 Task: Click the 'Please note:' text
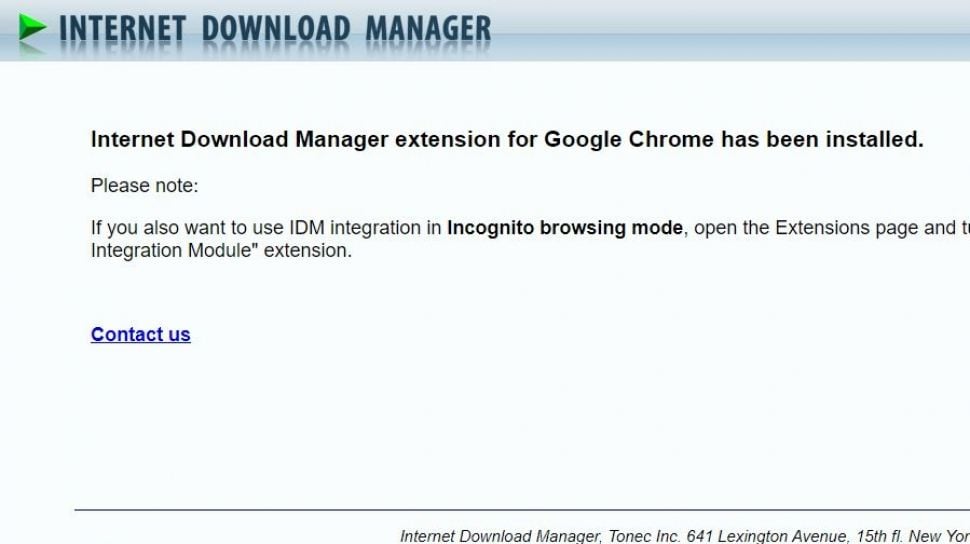click(x=144, y=186)
